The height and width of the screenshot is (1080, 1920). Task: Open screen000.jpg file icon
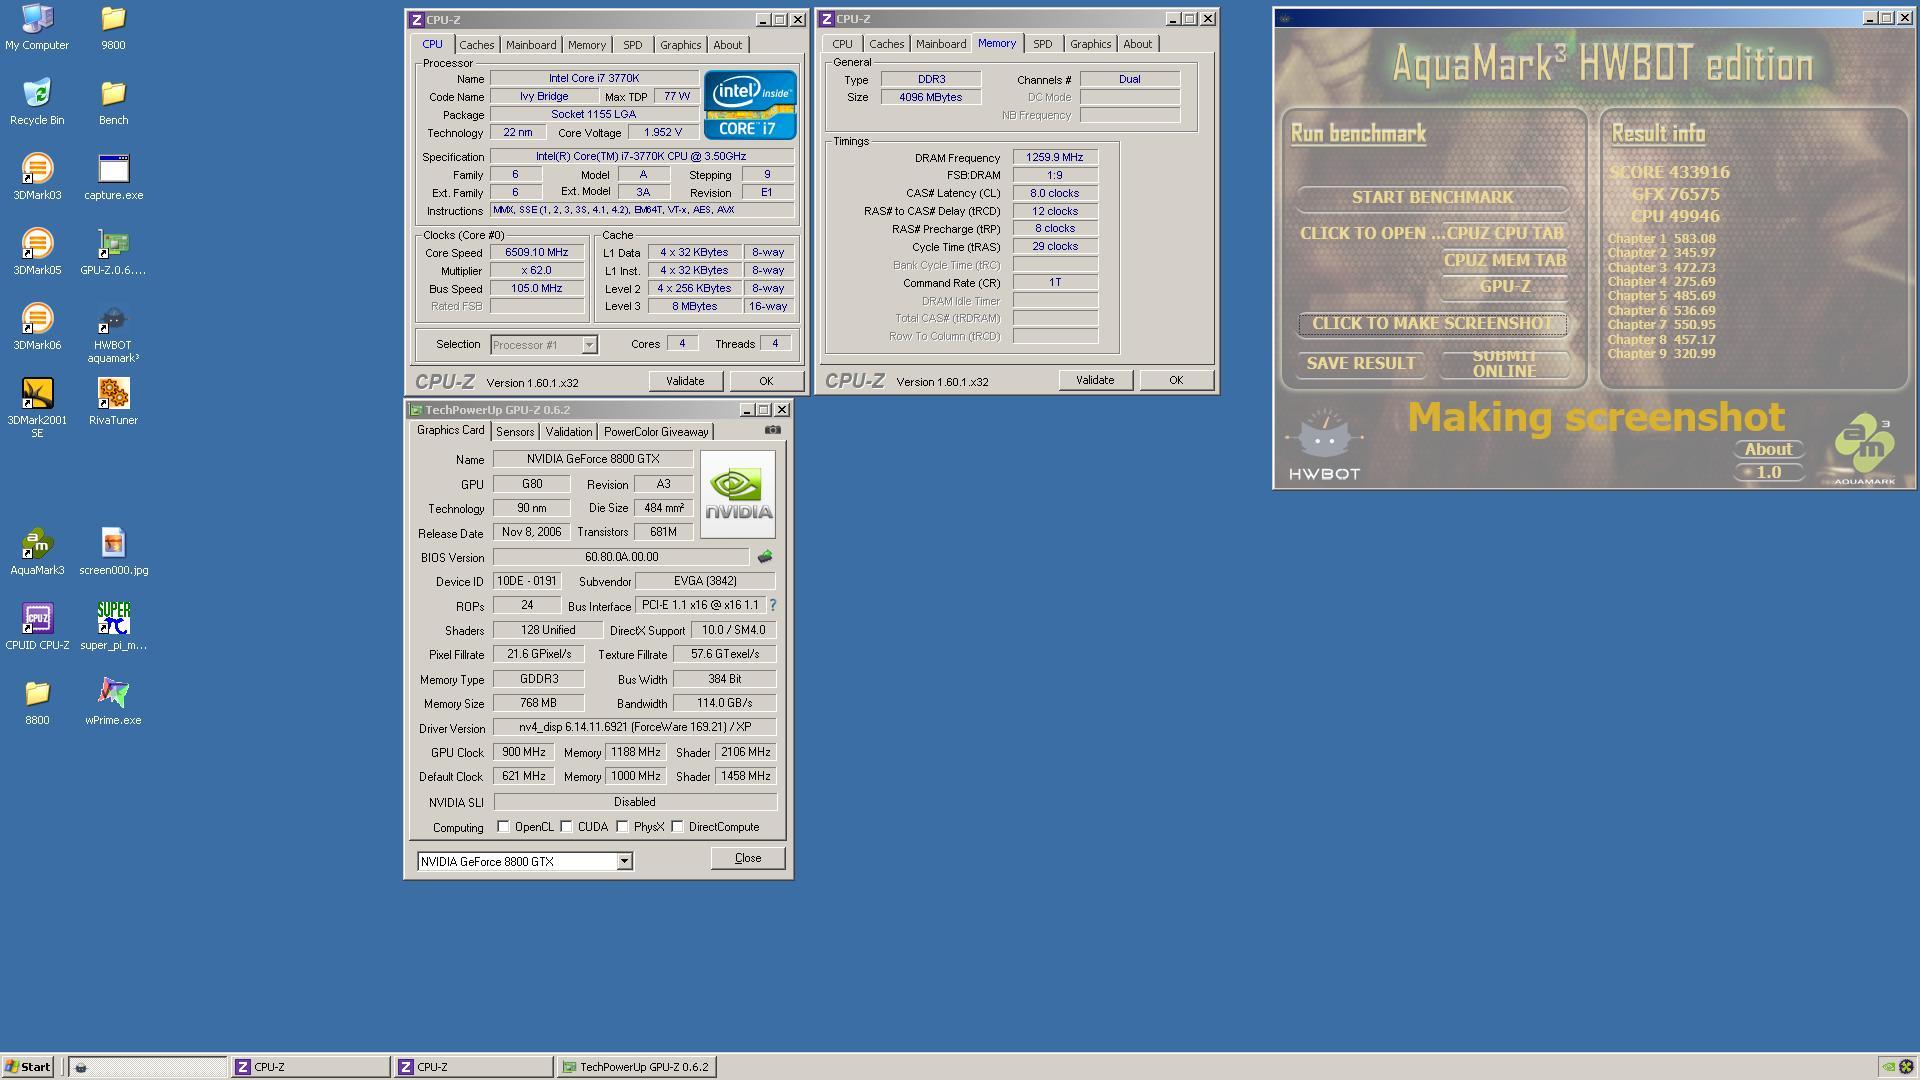pos(113,552)
